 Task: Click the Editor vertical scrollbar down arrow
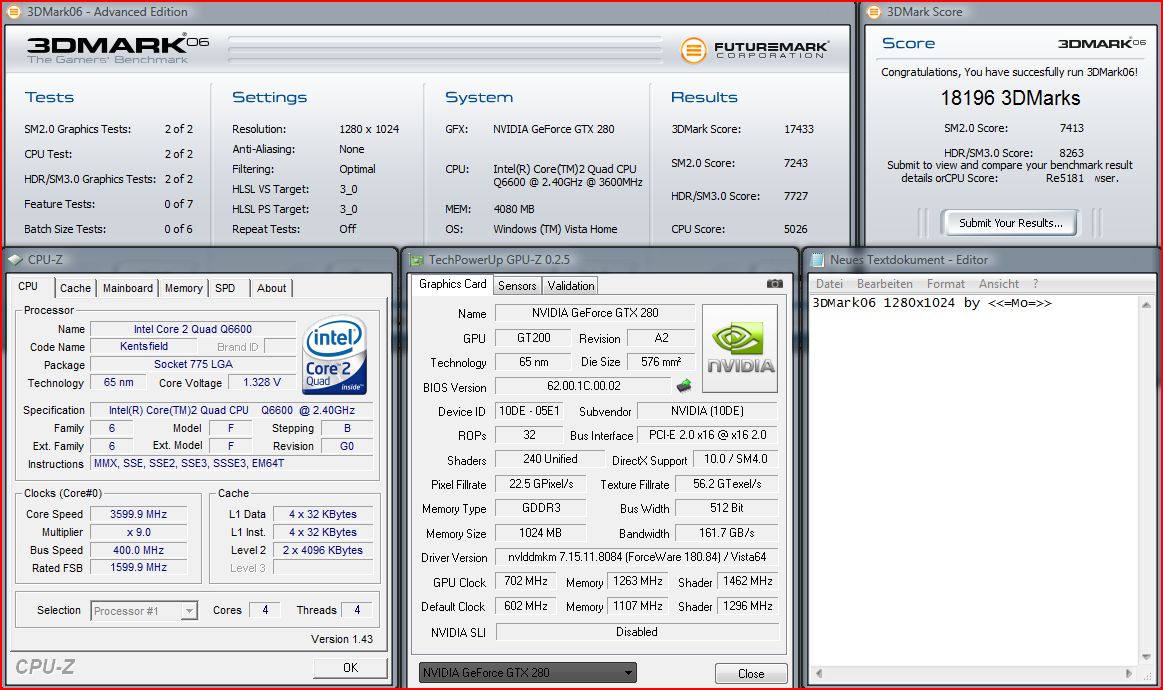point(1146,657)
